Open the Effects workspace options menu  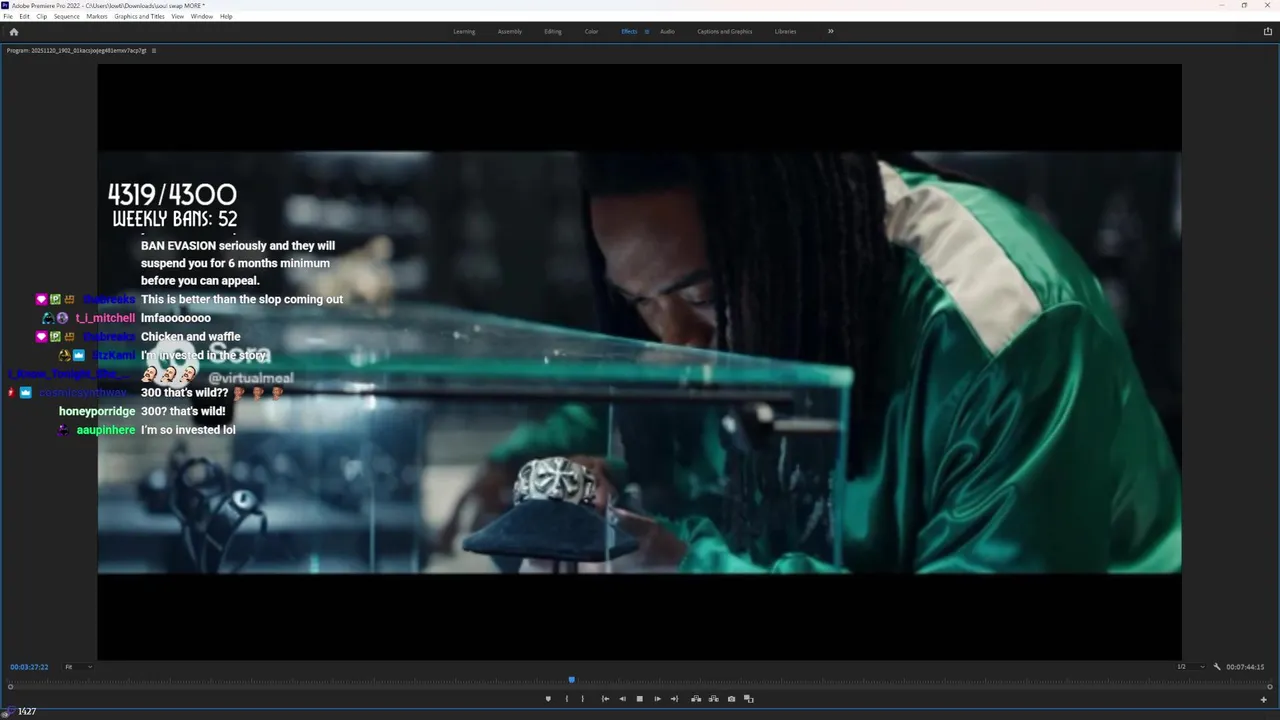[x=647, y=31]
